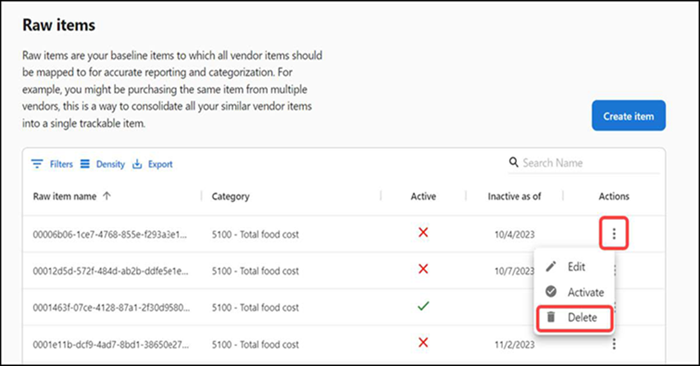This screenshot has height=366, width=700.
Task: Click red X for item 0001e11b-dcf9
Action: [x=423, y=343]
